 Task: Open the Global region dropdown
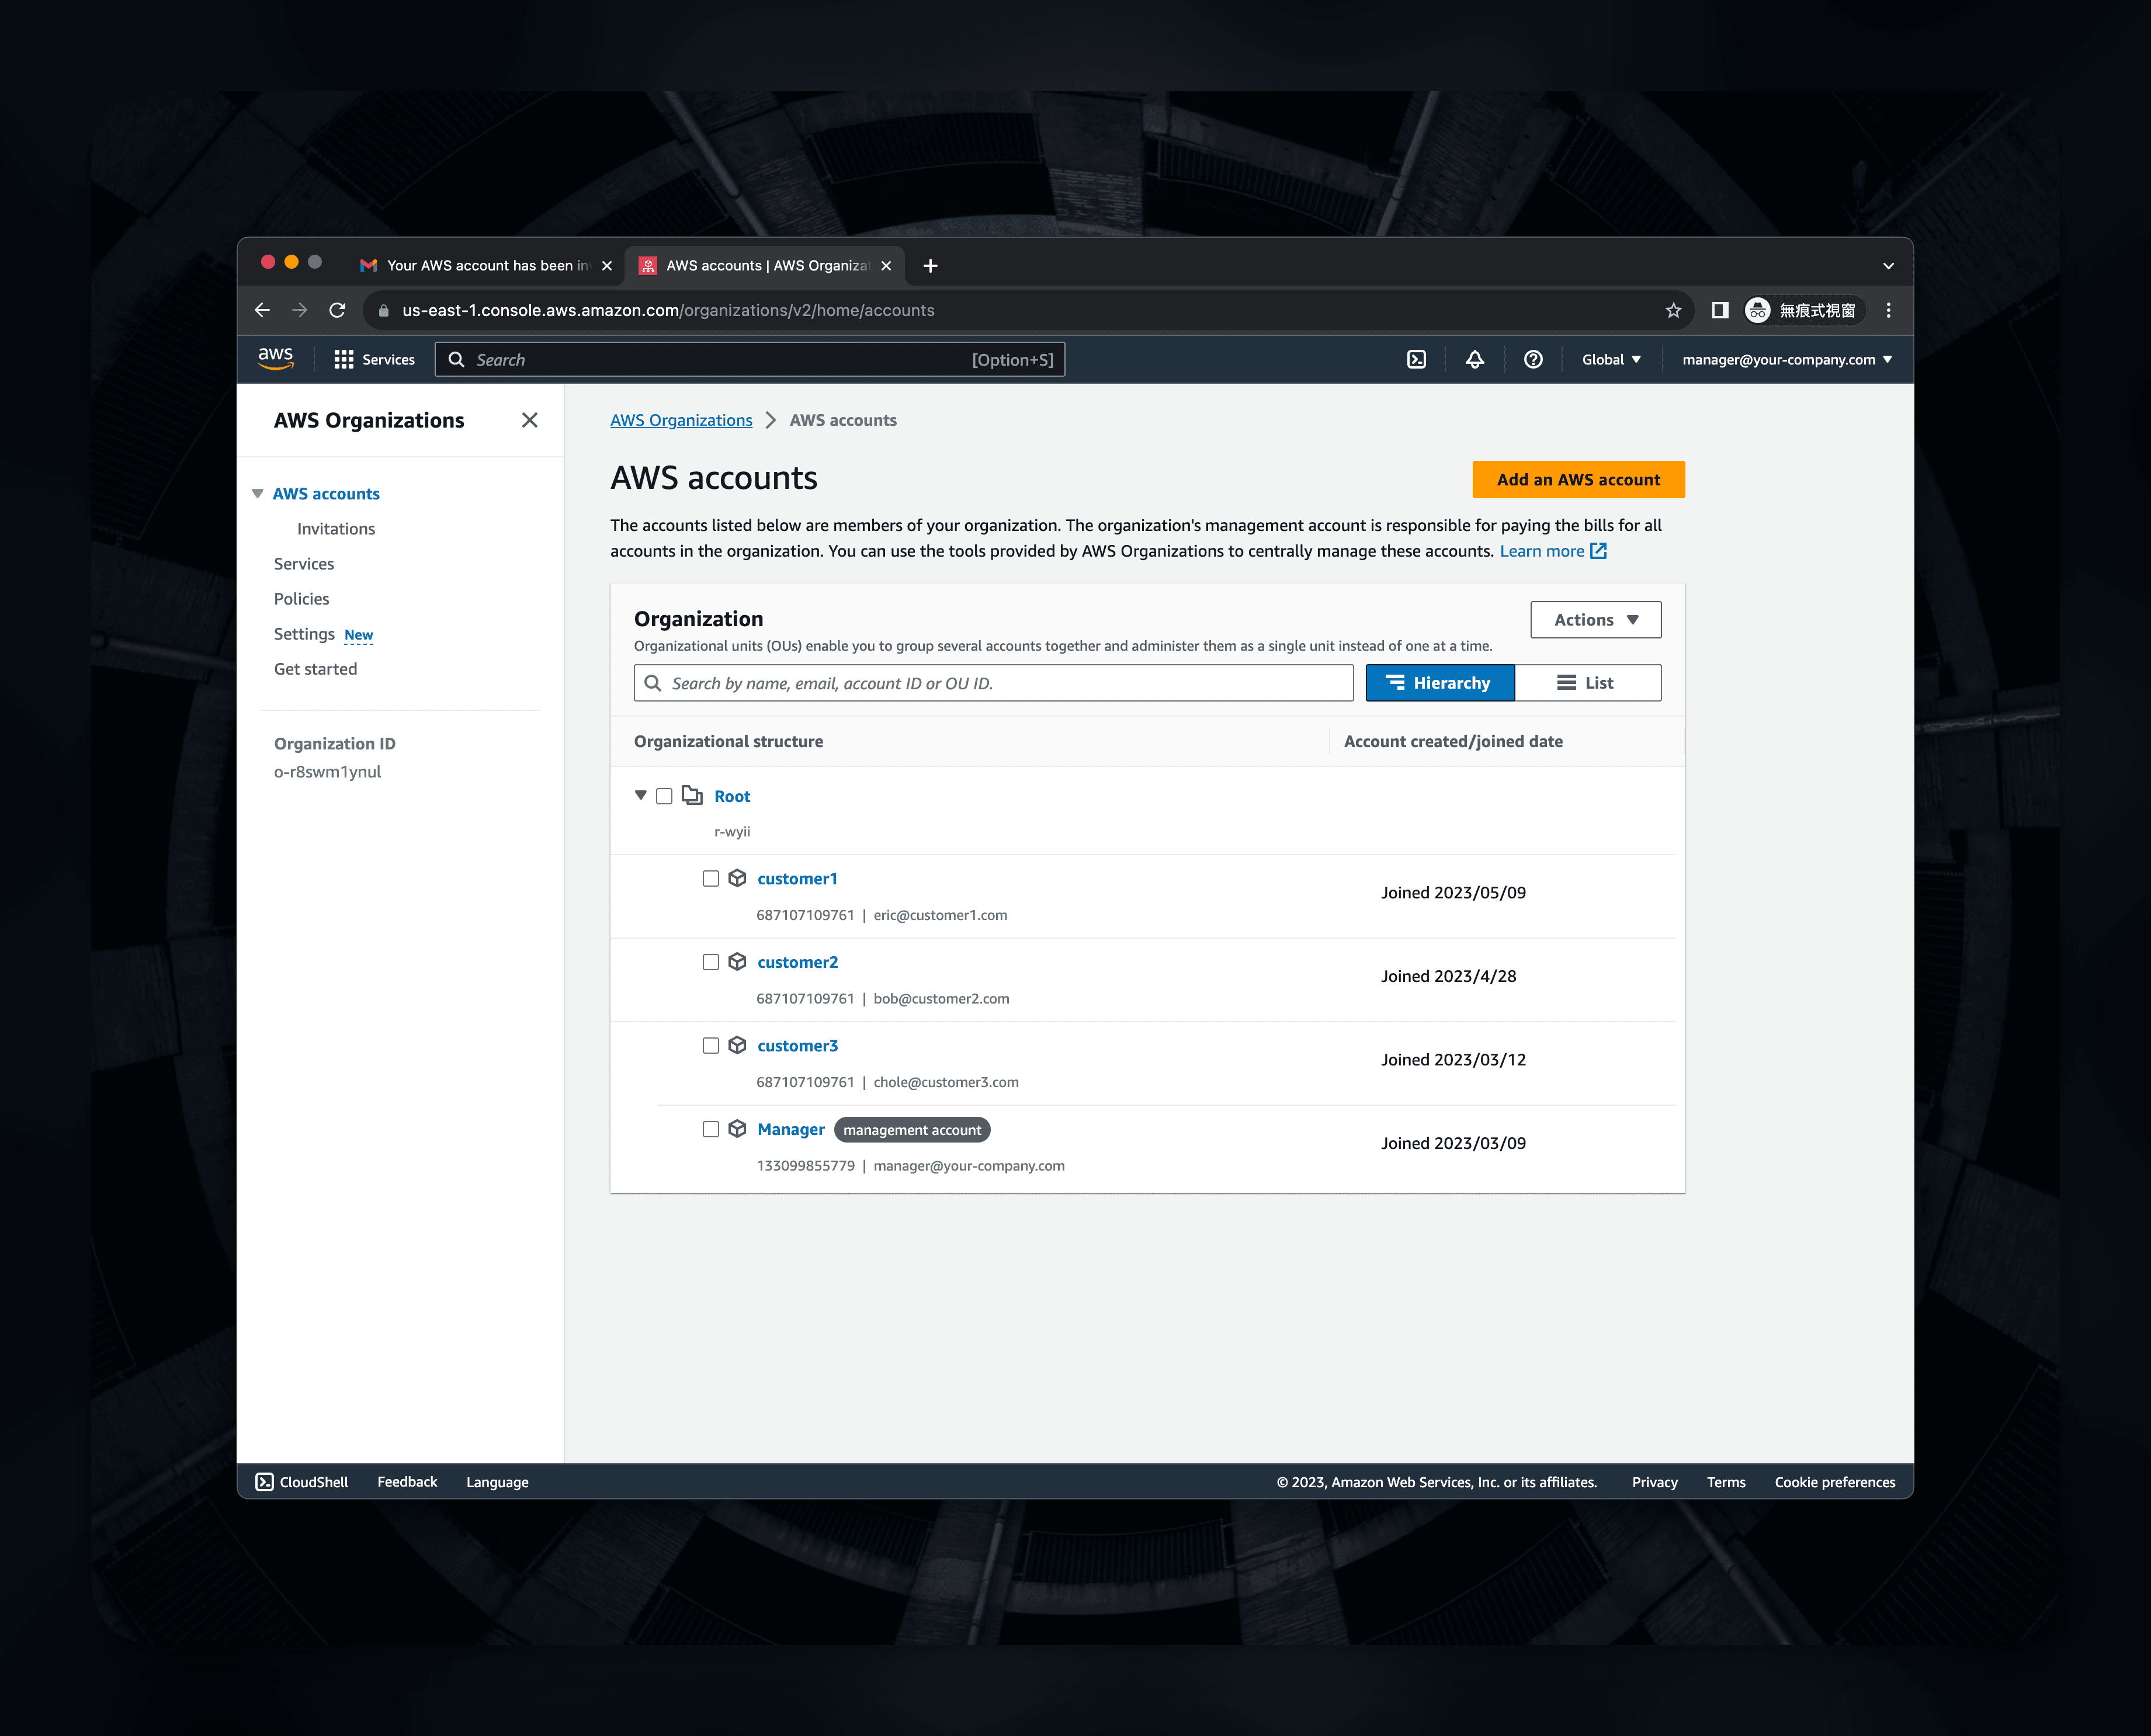[1611, 360]
